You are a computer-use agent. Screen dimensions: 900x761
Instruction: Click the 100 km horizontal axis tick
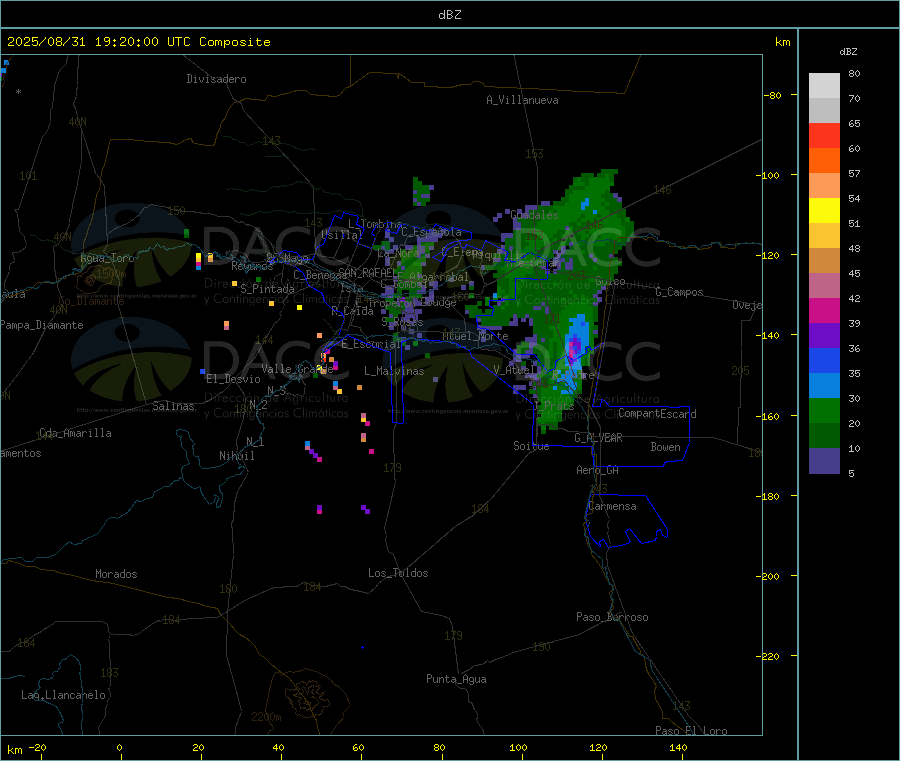[518, 747]
